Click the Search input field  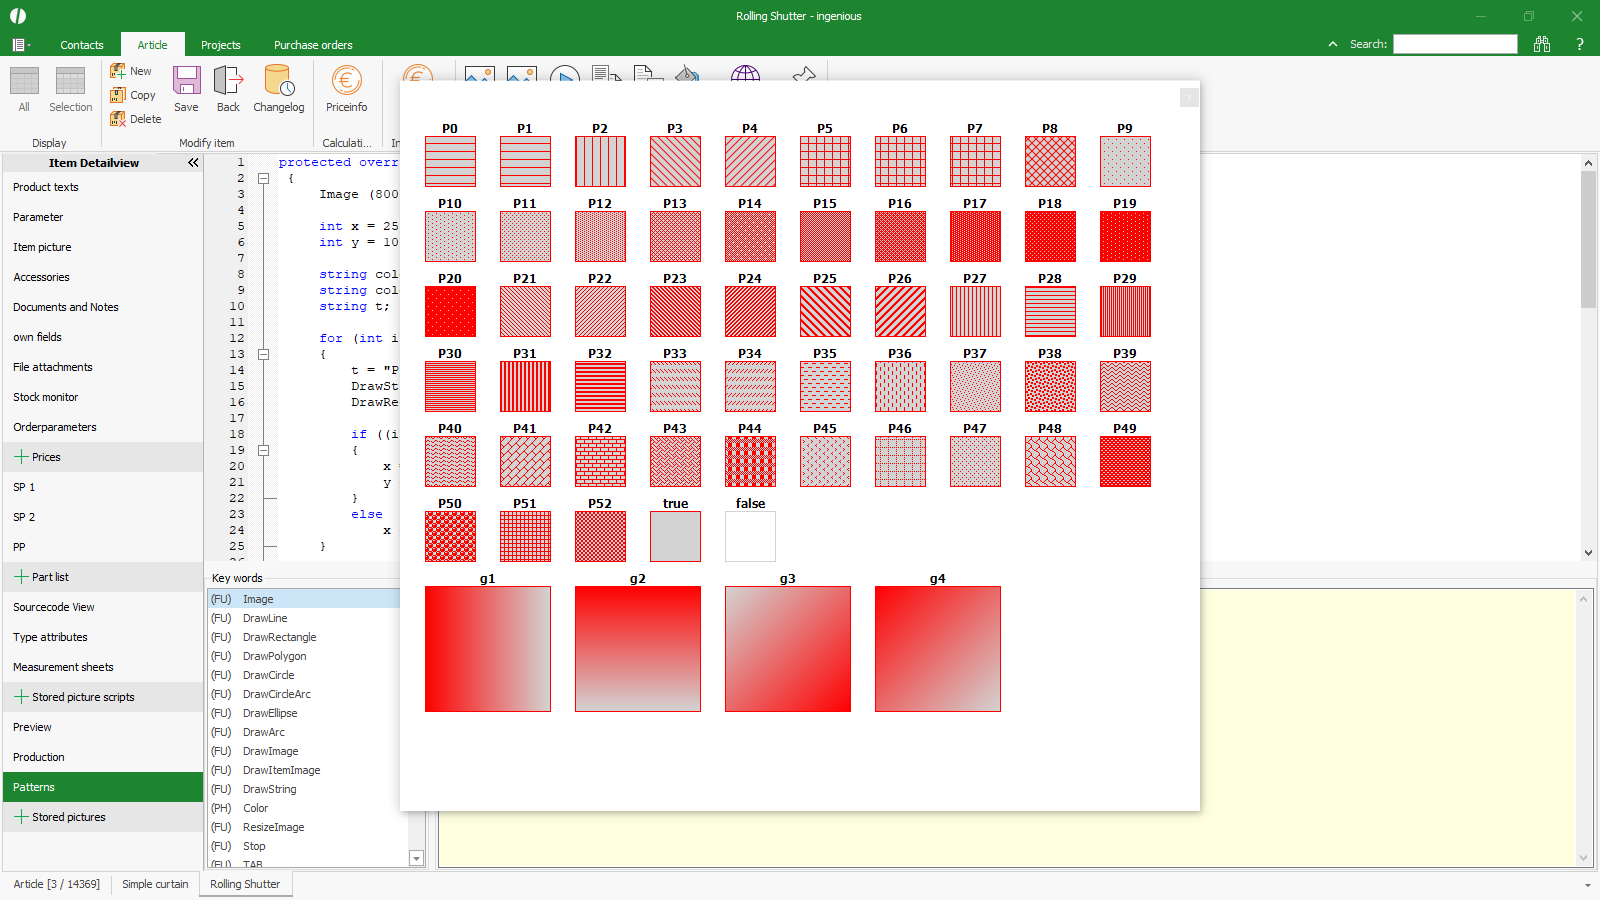tap(1455, 44)
